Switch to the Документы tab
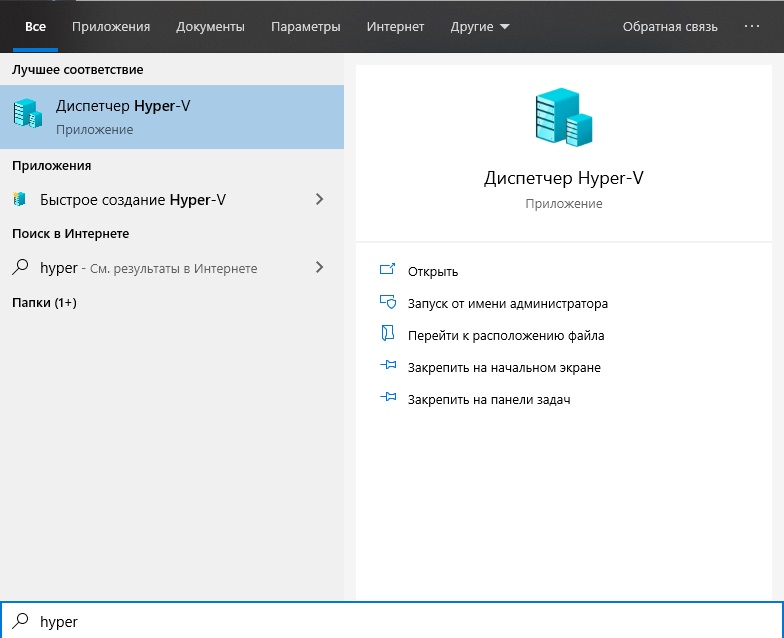The image size is (784, 638). point(208,27)
